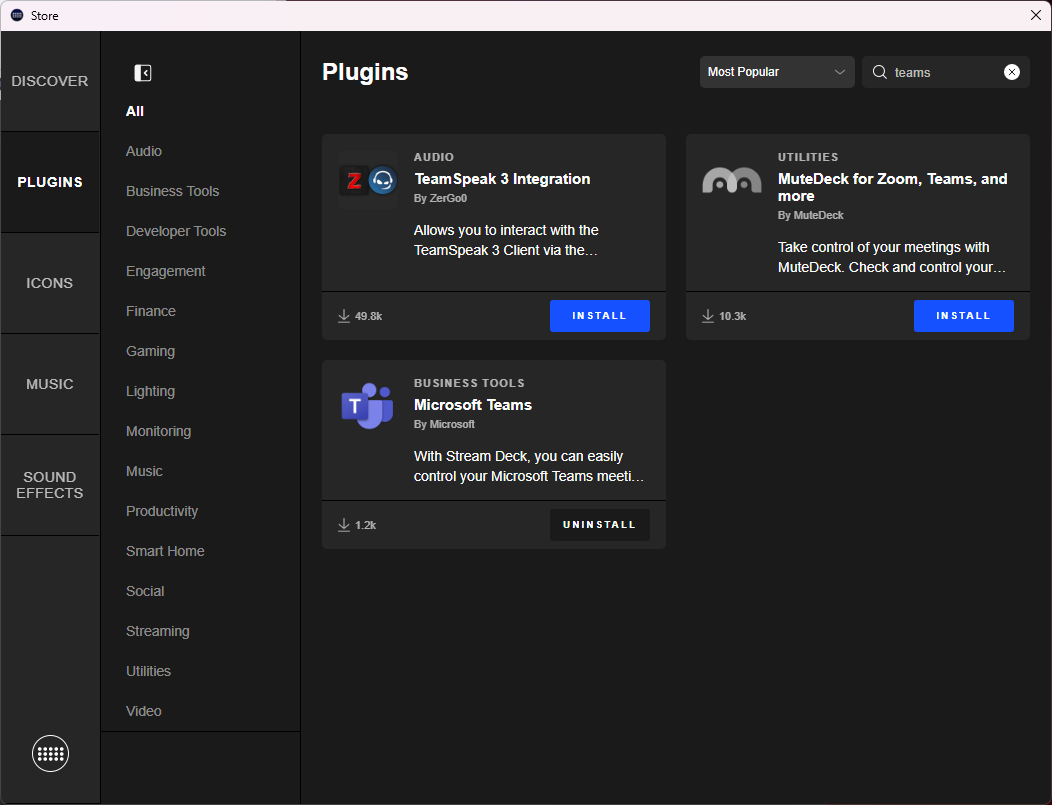This screenshot has height=805, width=1052.
Task: Select the All category
Action: click(x=135, y=111)
